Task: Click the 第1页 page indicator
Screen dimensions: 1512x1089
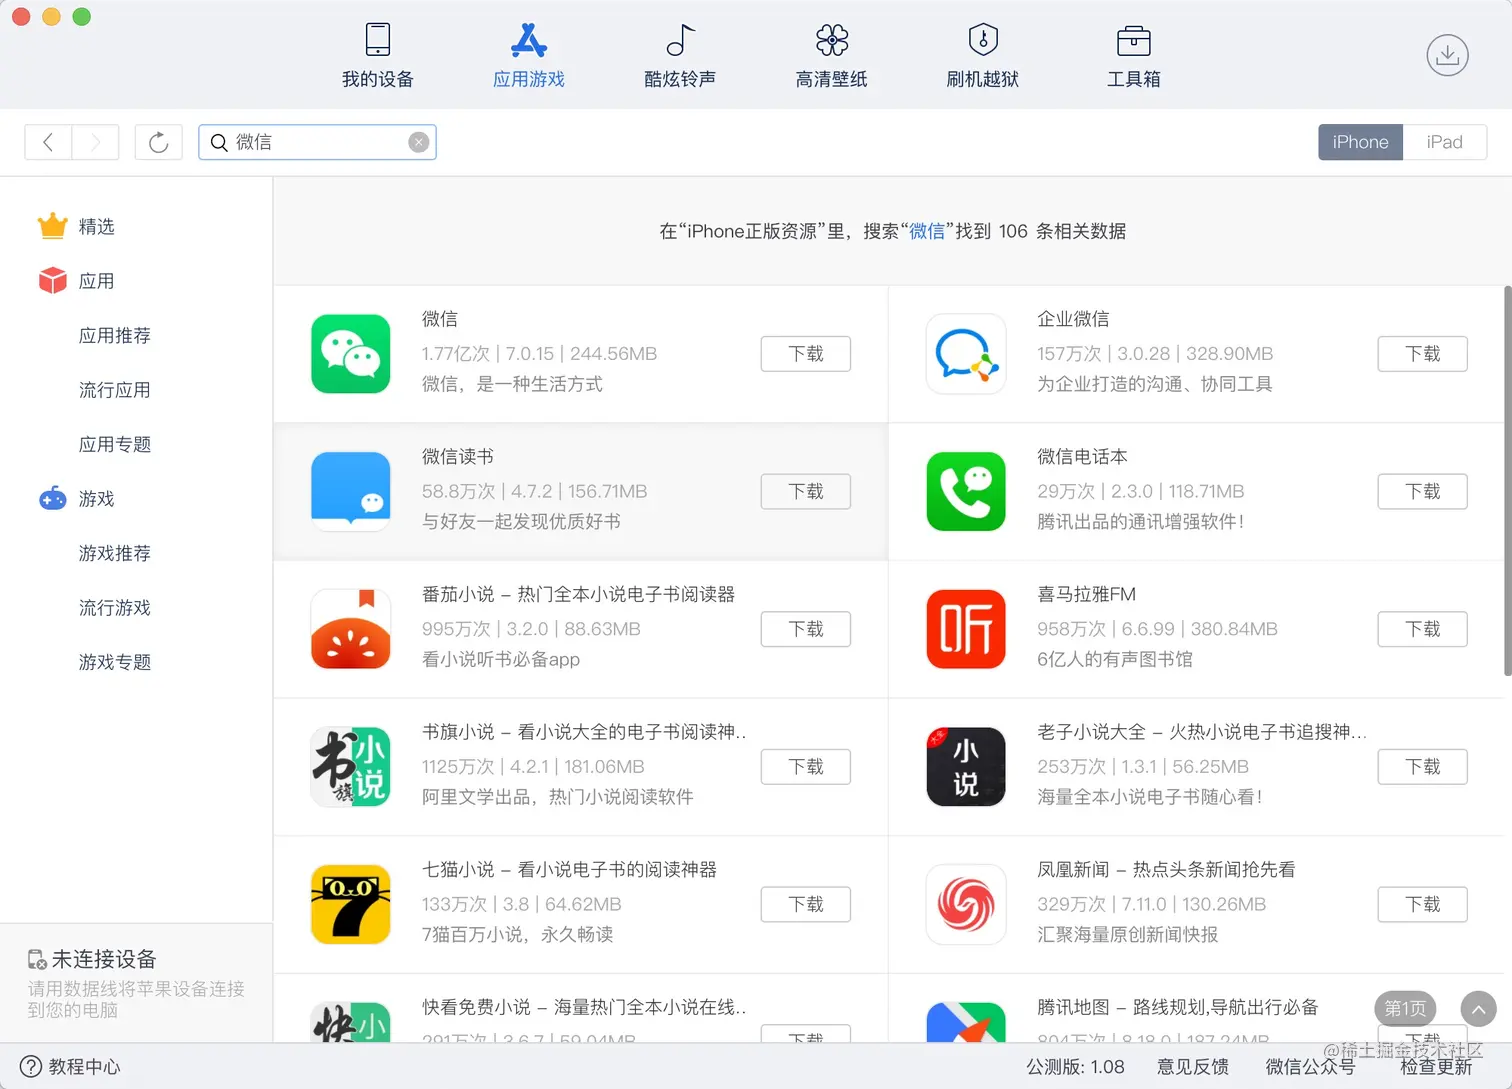Action: 1405,1009
